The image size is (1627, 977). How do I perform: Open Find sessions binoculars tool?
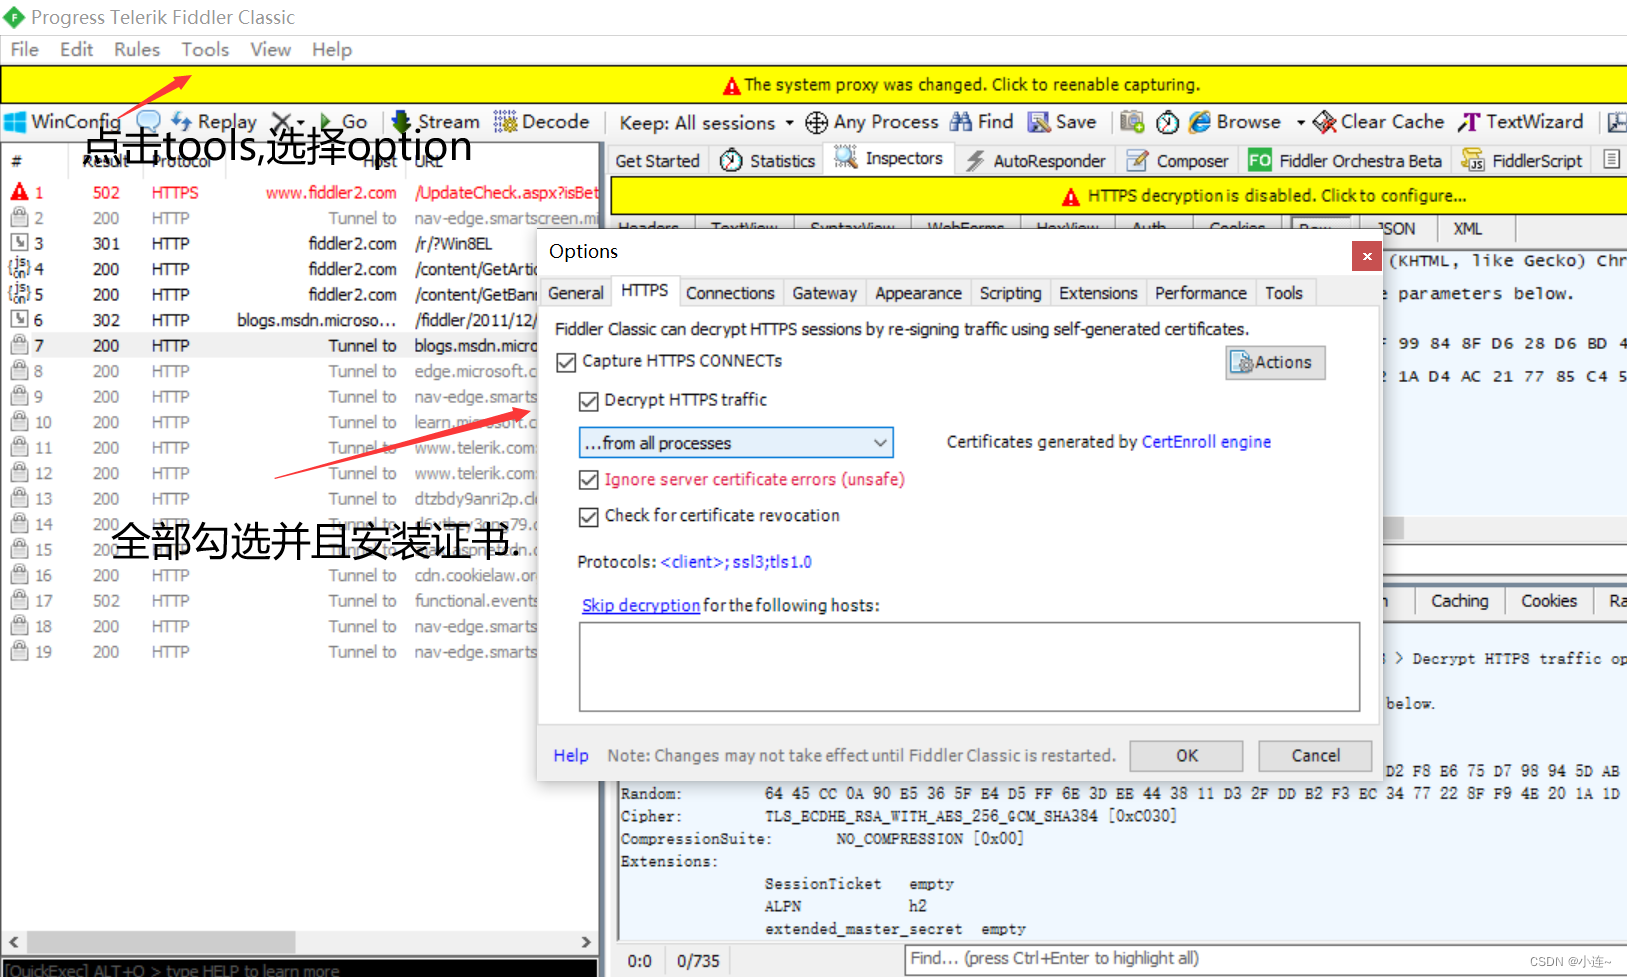coord(982,122)
